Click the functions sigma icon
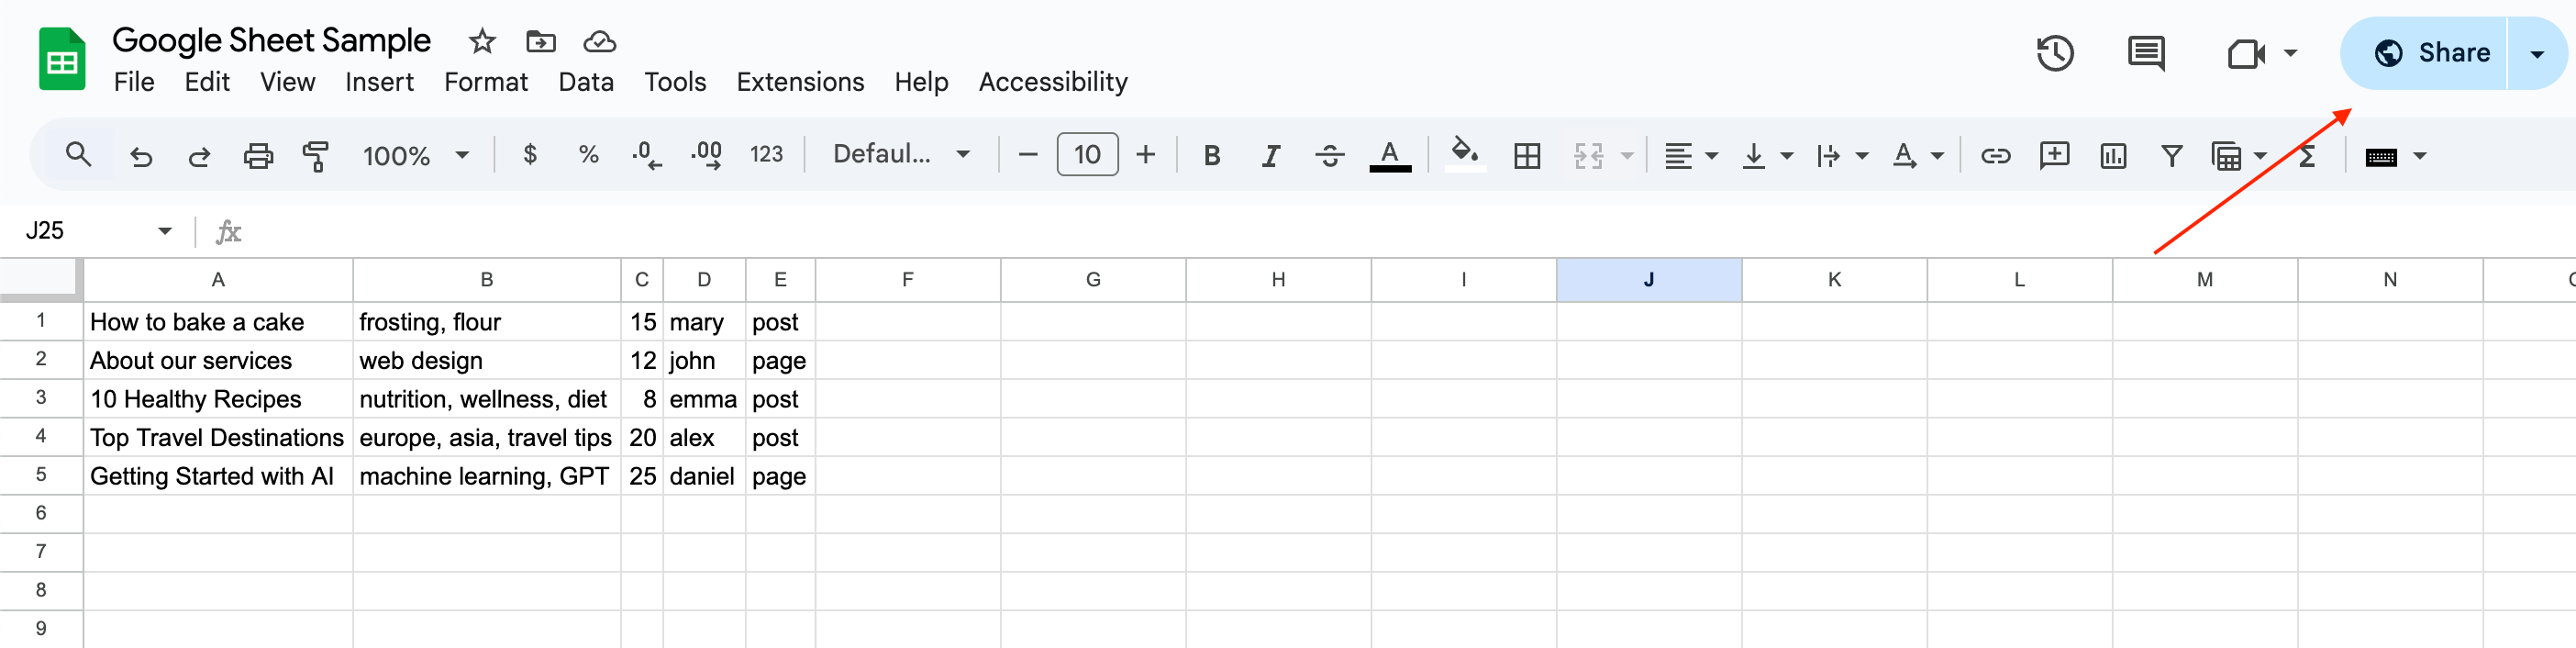Image resolution: width=2576 pixels, height=648 pixels. [2307, 156]
